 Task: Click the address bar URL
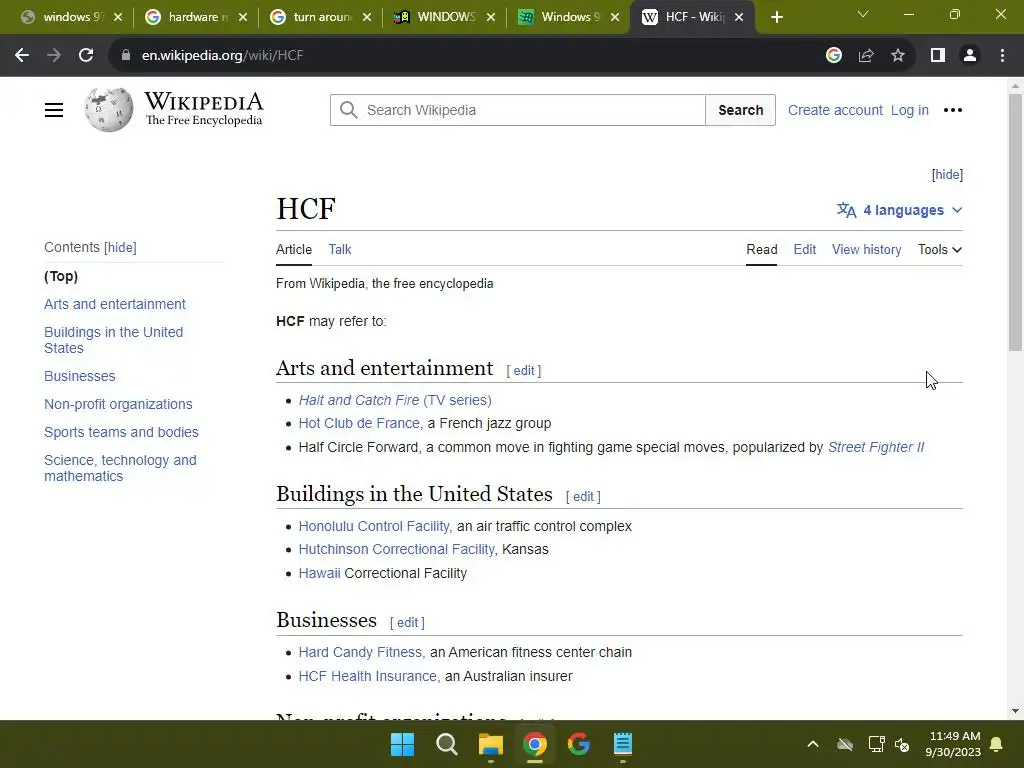coord(223,56)
